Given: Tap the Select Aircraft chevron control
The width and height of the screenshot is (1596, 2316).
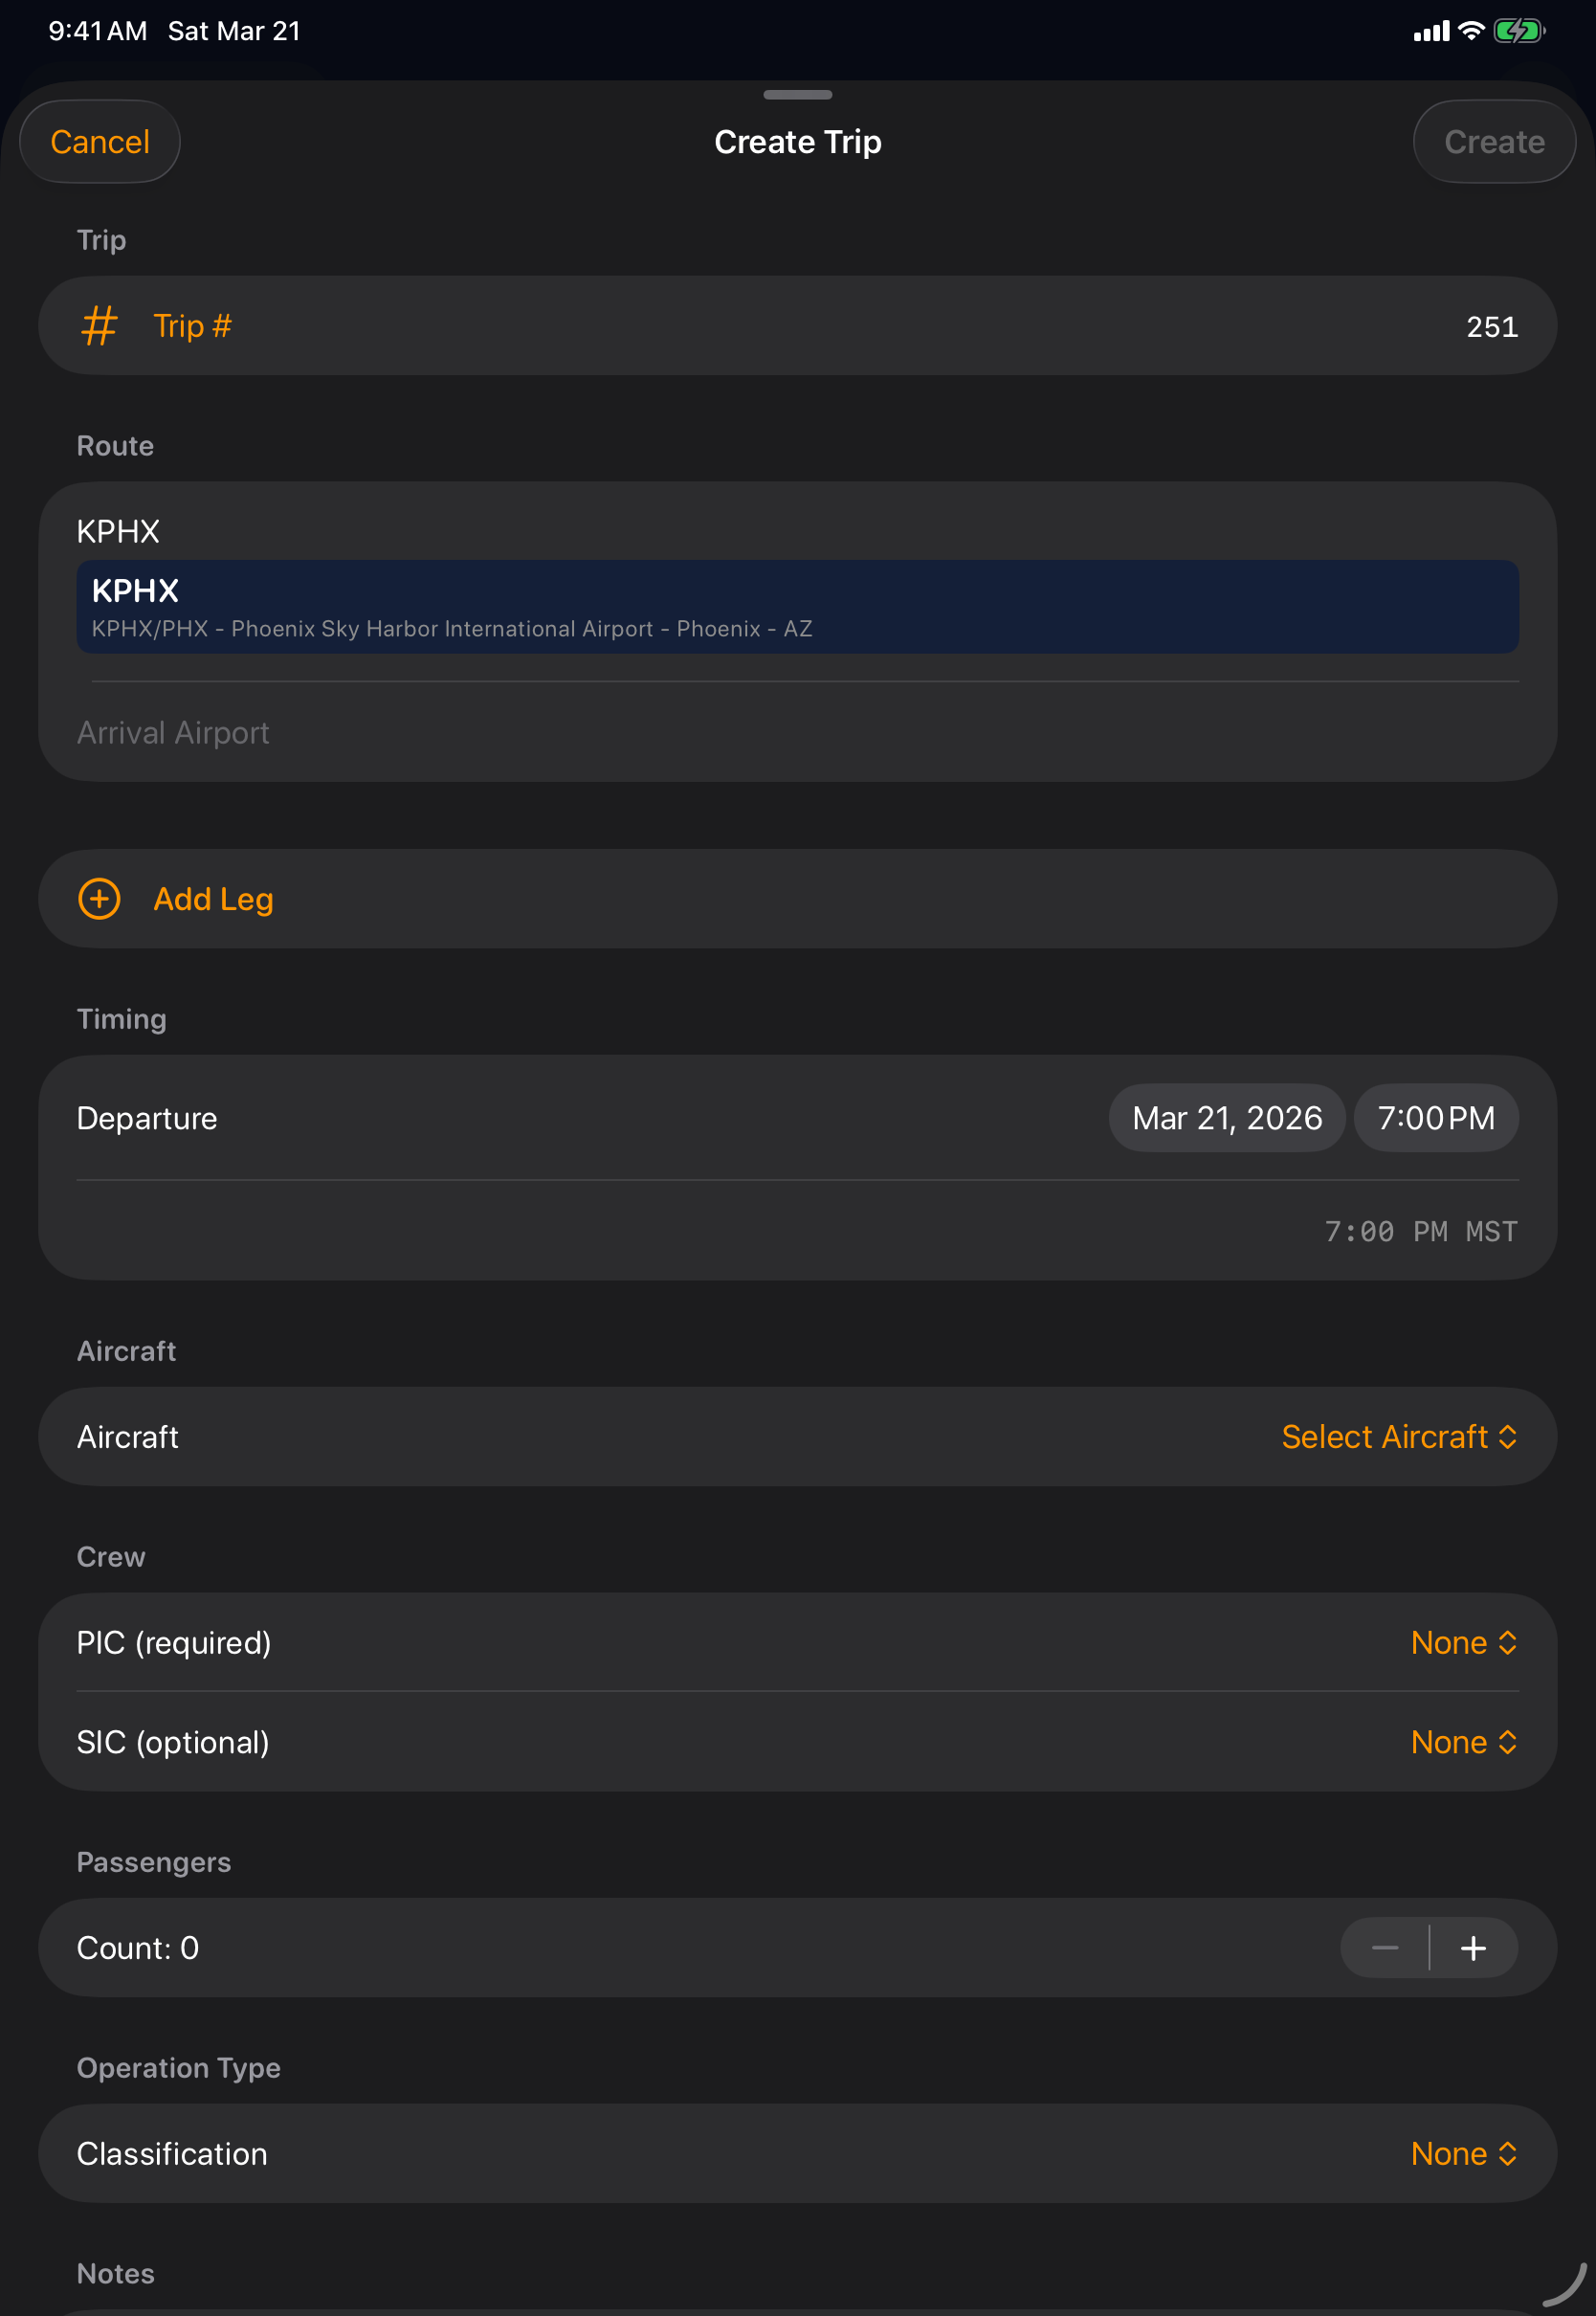Looking at the screenshot, I should (x=1507, y=1437).
